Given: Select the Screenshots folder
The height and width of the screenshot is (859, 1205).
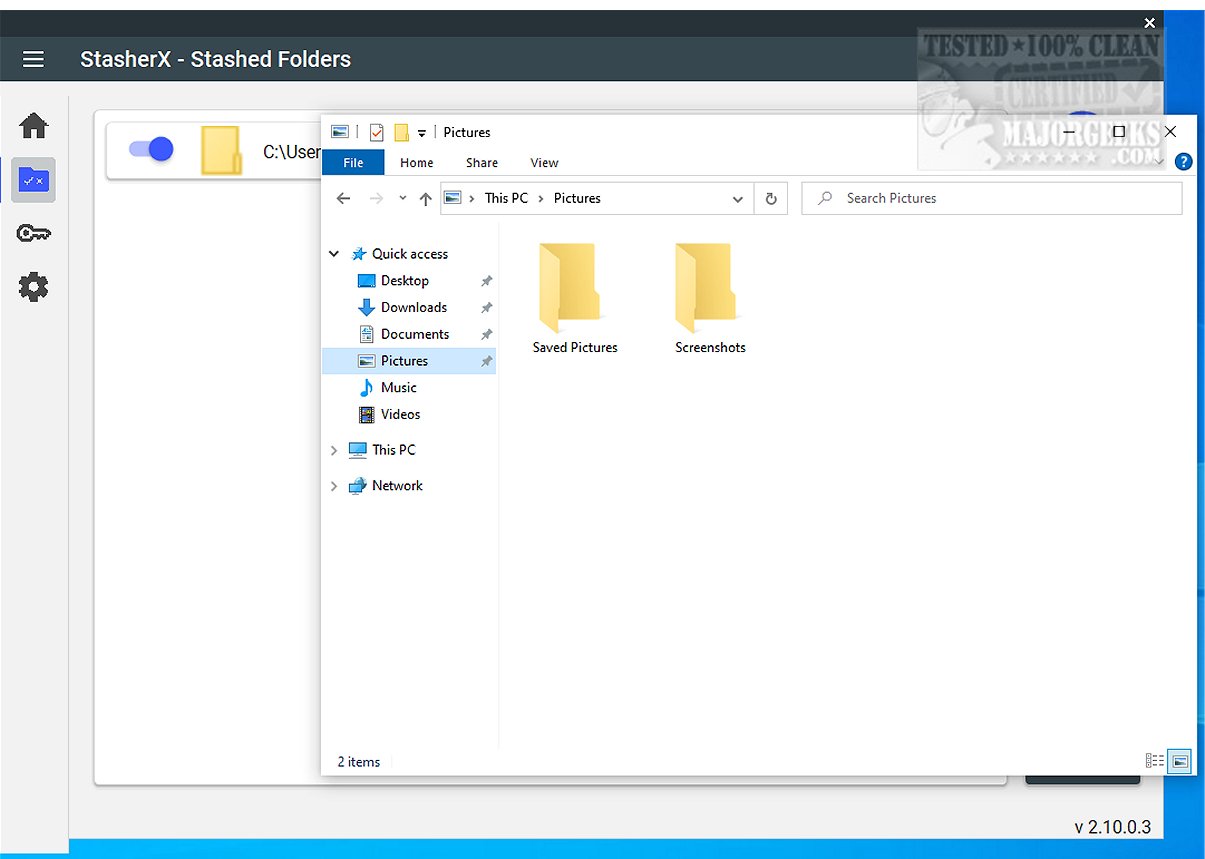Looking at the screenshot, I should coord(710,299).
